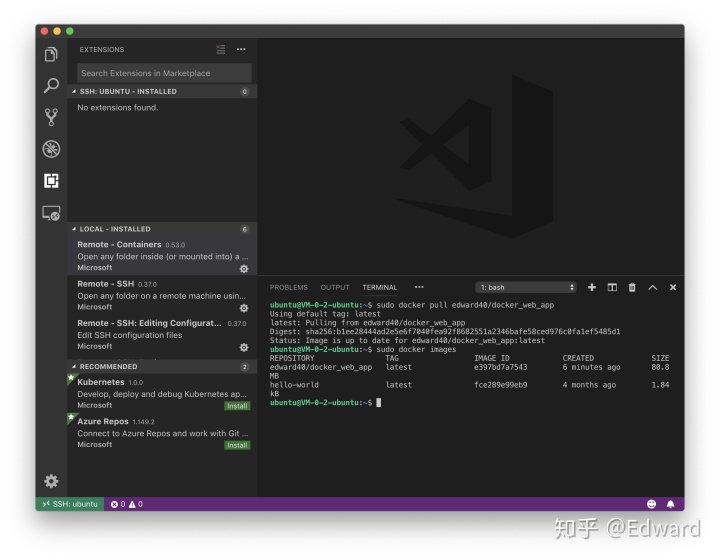720x558 pixels.
Task: Open notifications bell in status bar
Action: point(670,504)
